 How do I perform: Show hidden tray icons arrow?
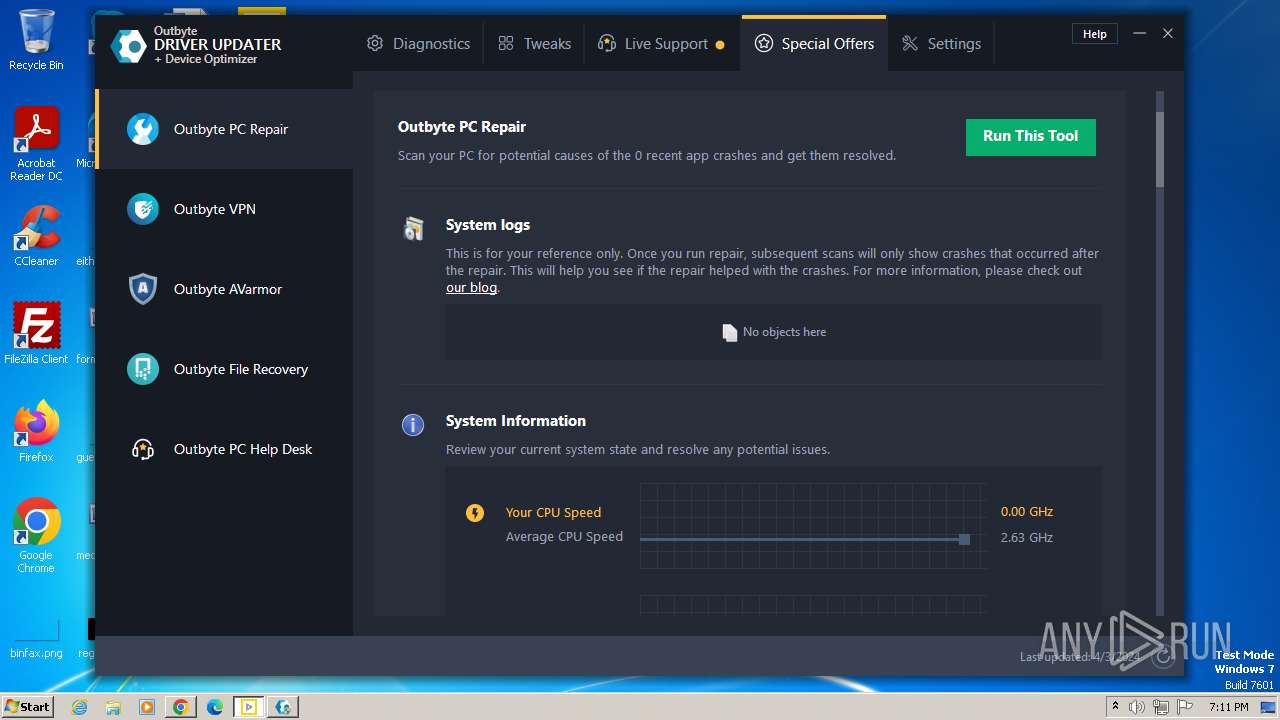click(1116, 707)
